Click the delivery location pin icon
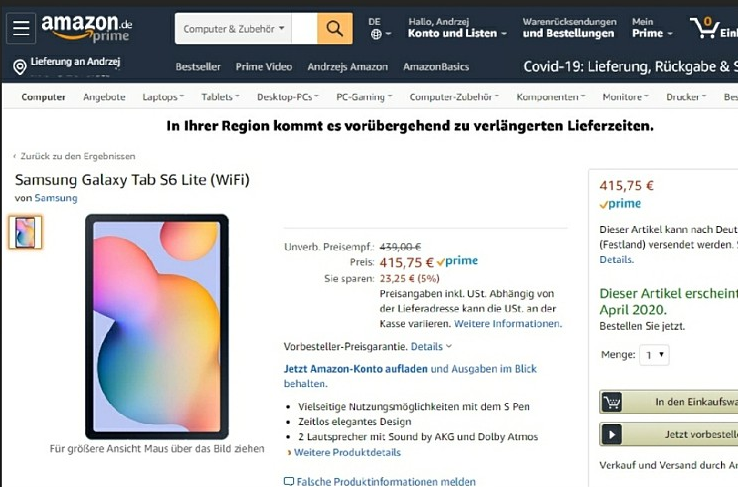This screenshot has width=745, height=487. (20, 67)
